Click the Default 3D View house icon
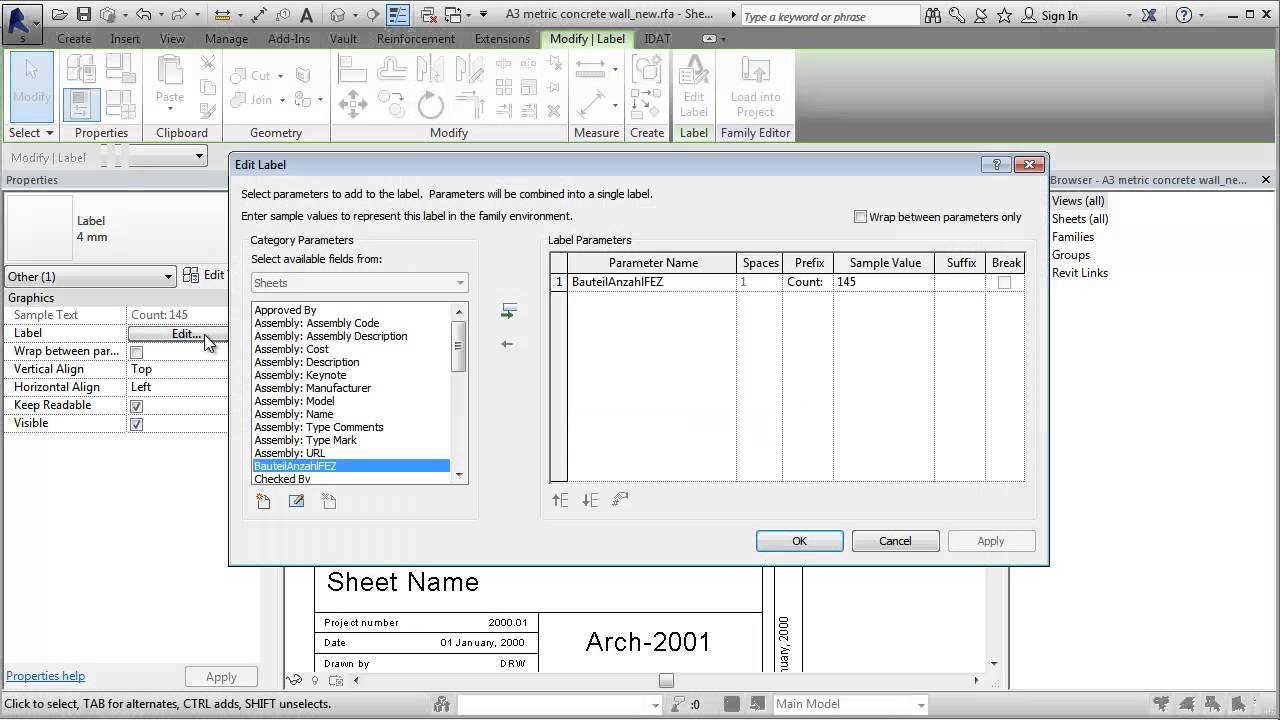The image size is (1280, 720). tap(338, 15)
